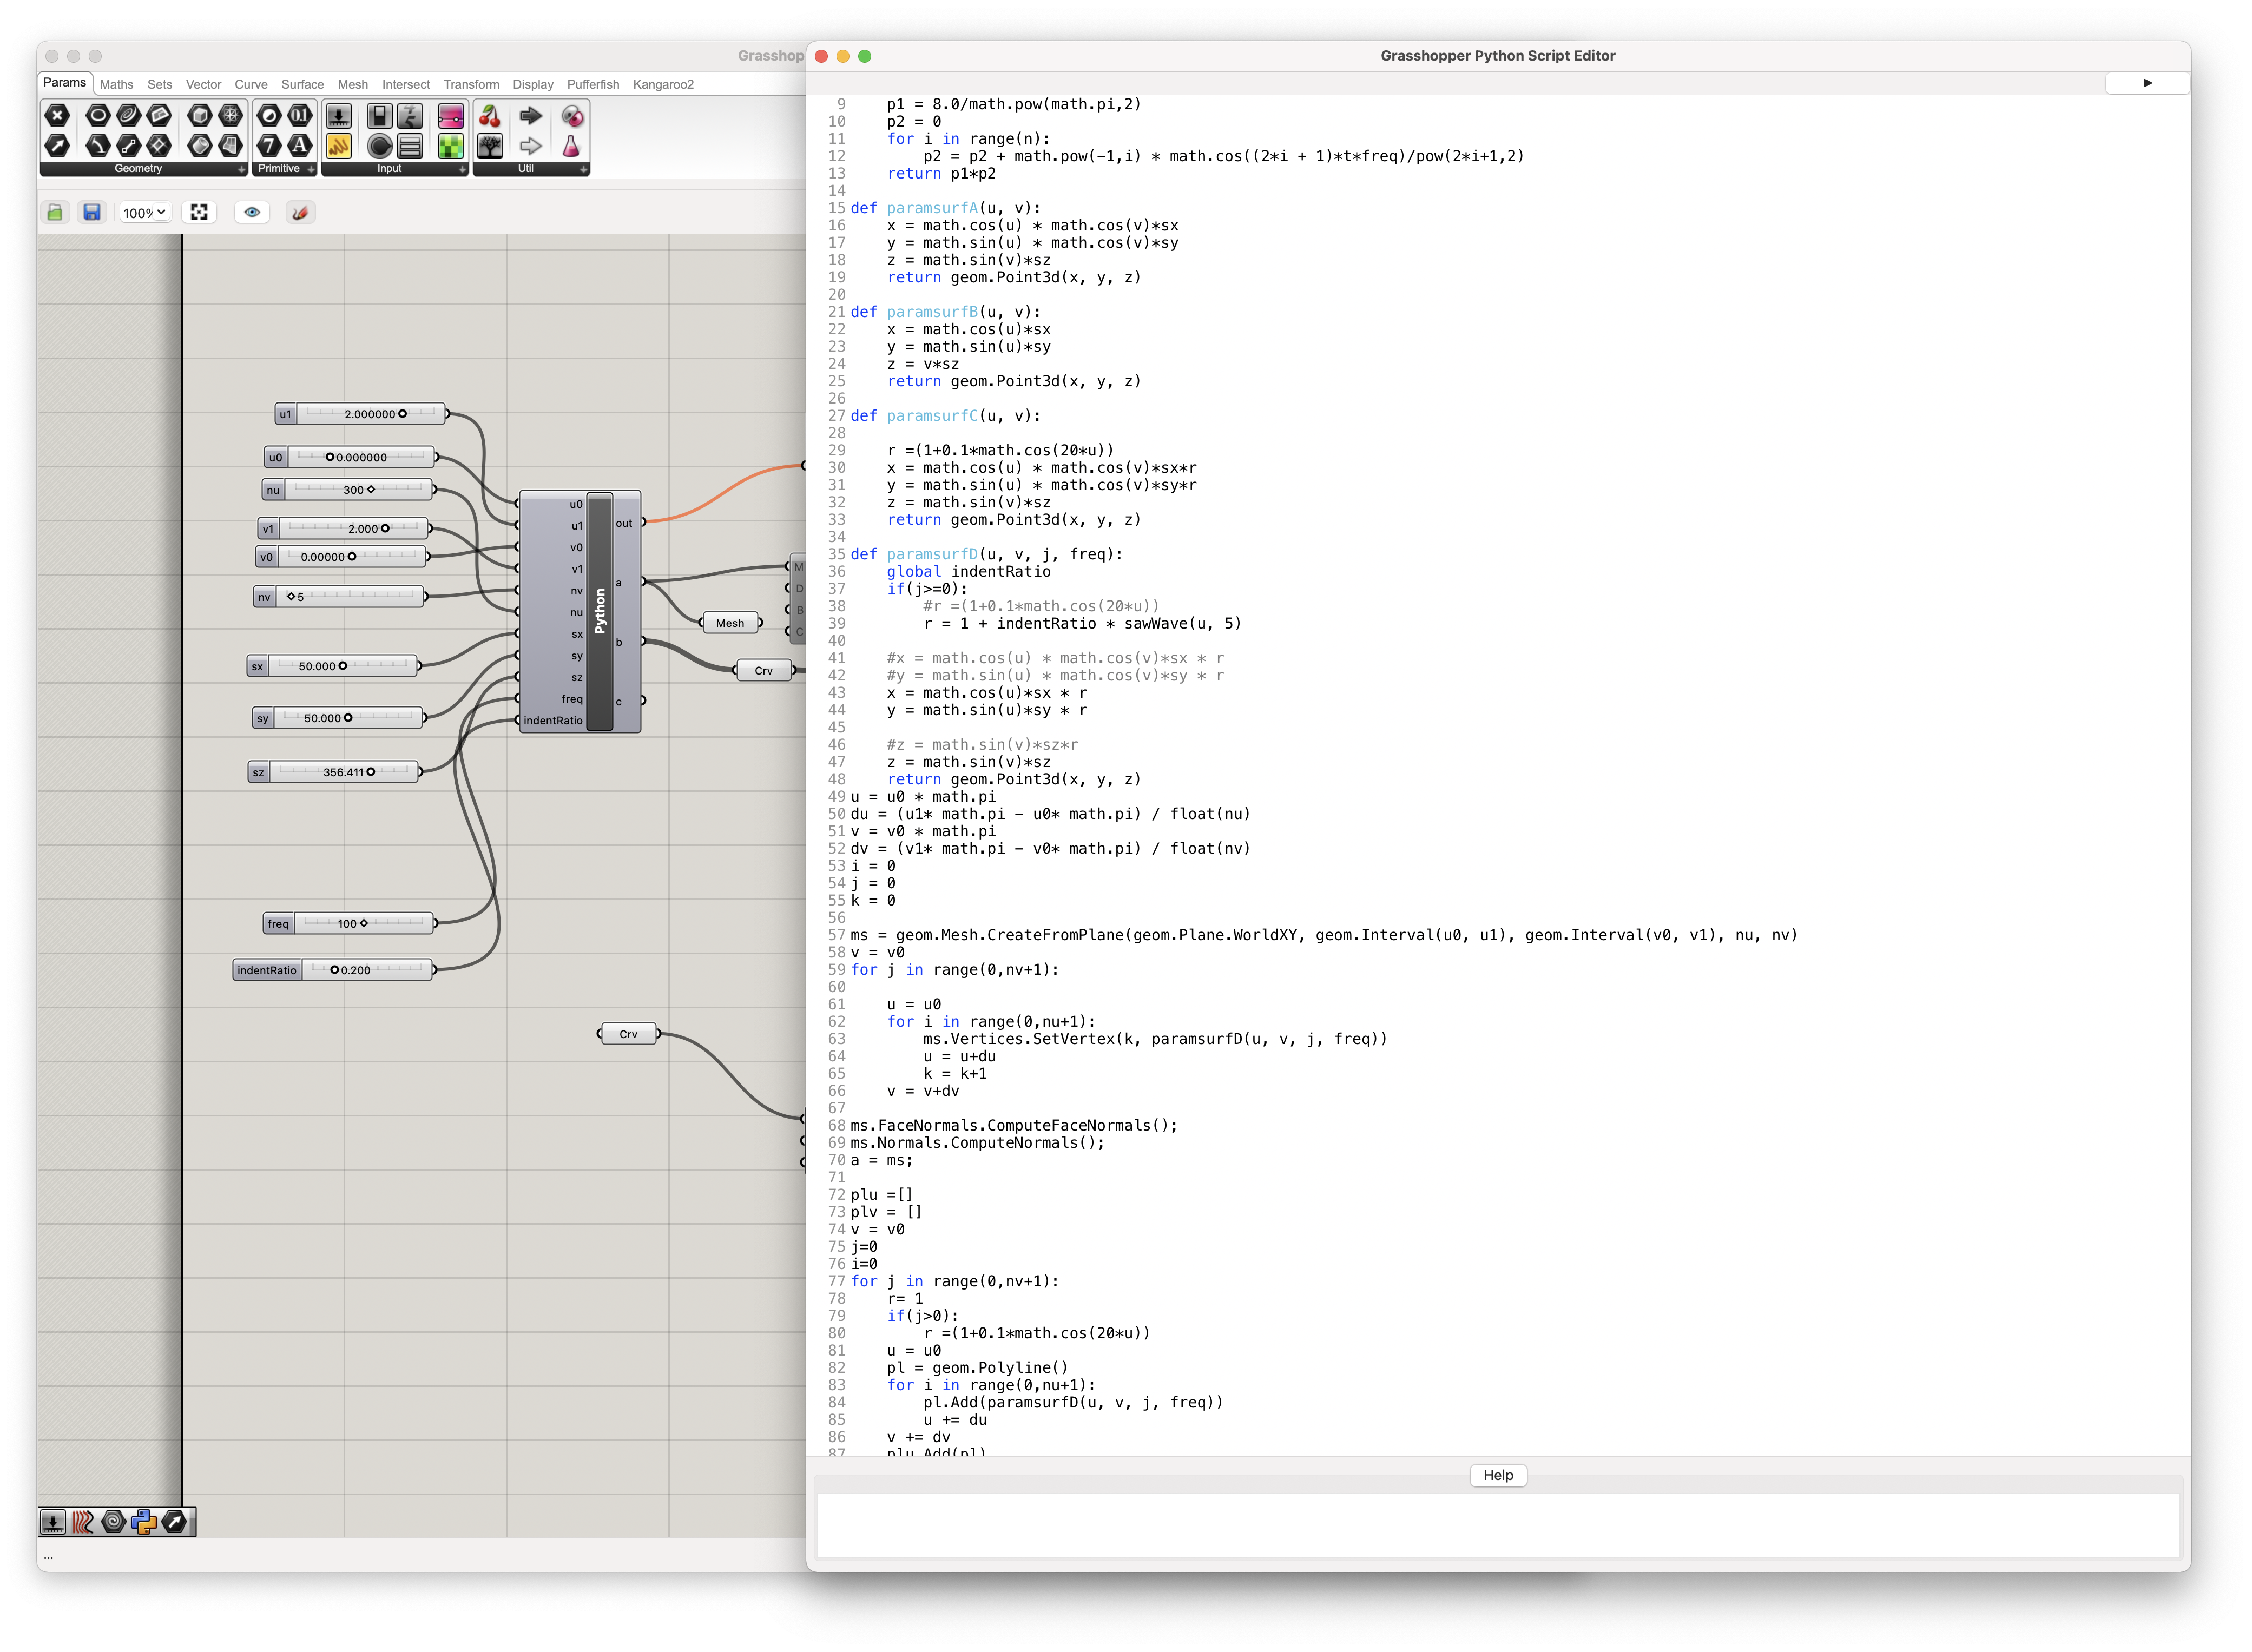This screenshot has width=2252, height=1652.
Task: Select the Surface parameter icon
Action: (x=231, y=146)
